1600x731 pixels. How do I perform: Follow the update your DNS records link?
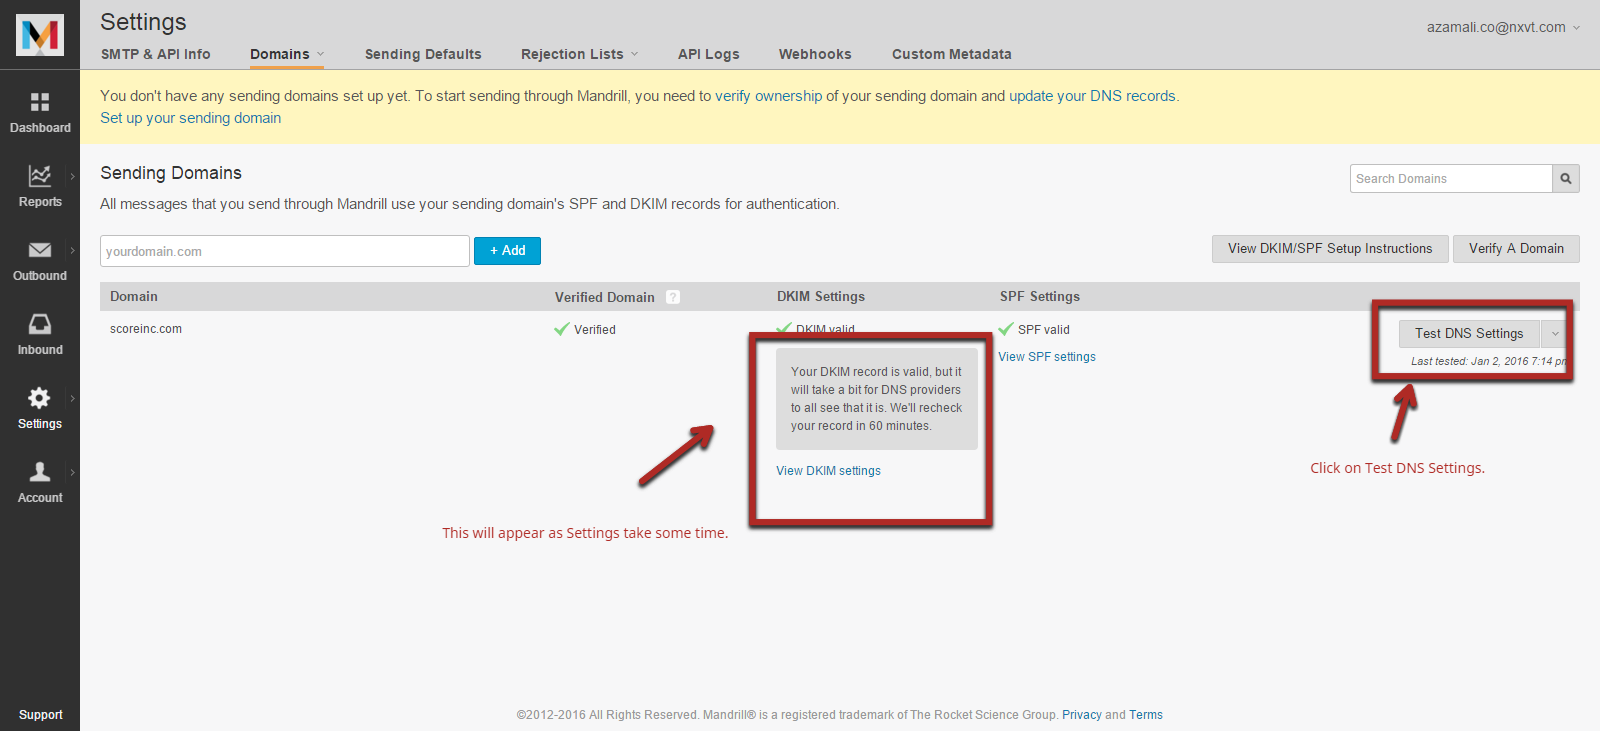[x=1092, y=96]
